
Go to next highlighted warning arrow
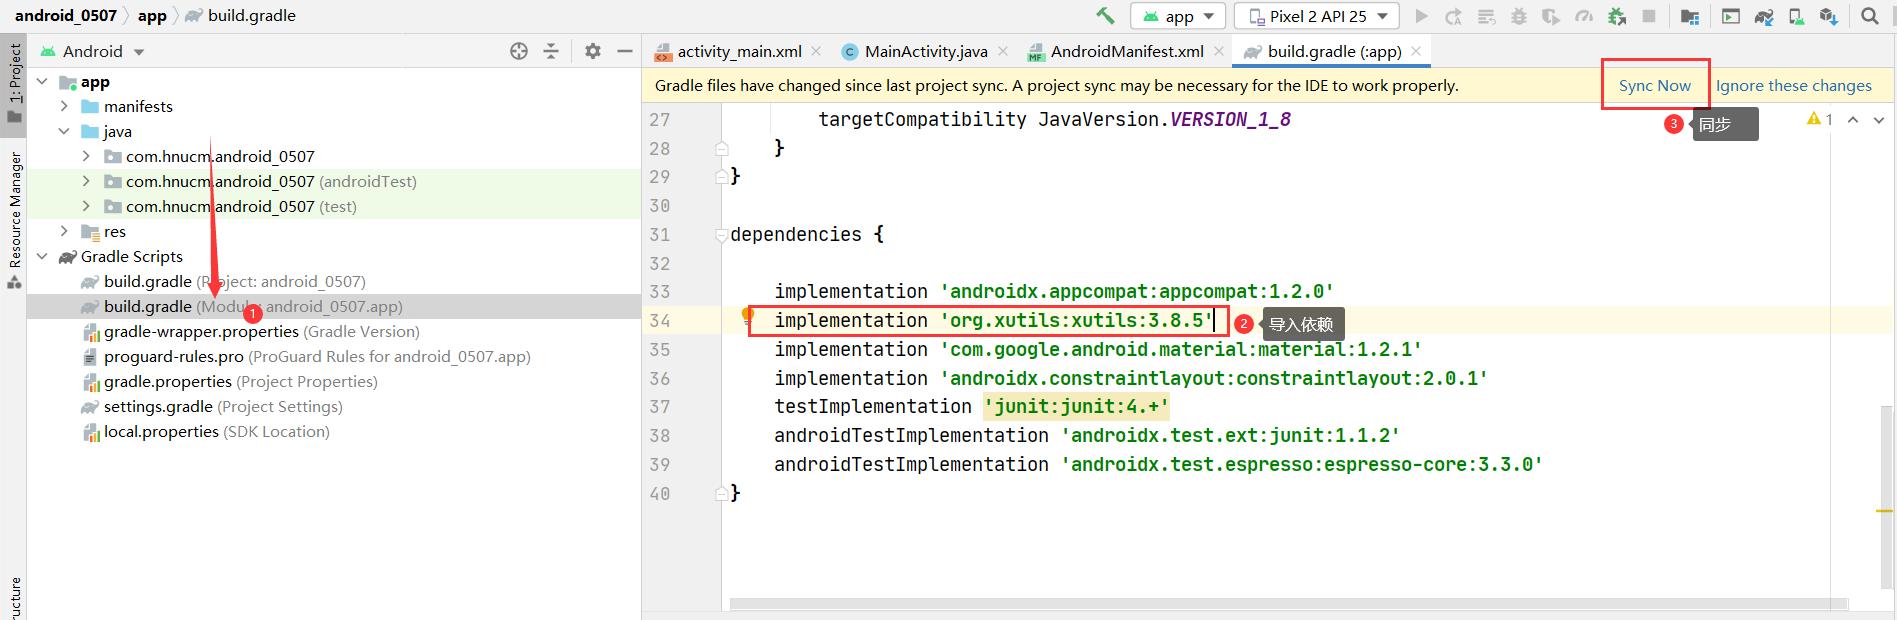tap(1879, 120)
